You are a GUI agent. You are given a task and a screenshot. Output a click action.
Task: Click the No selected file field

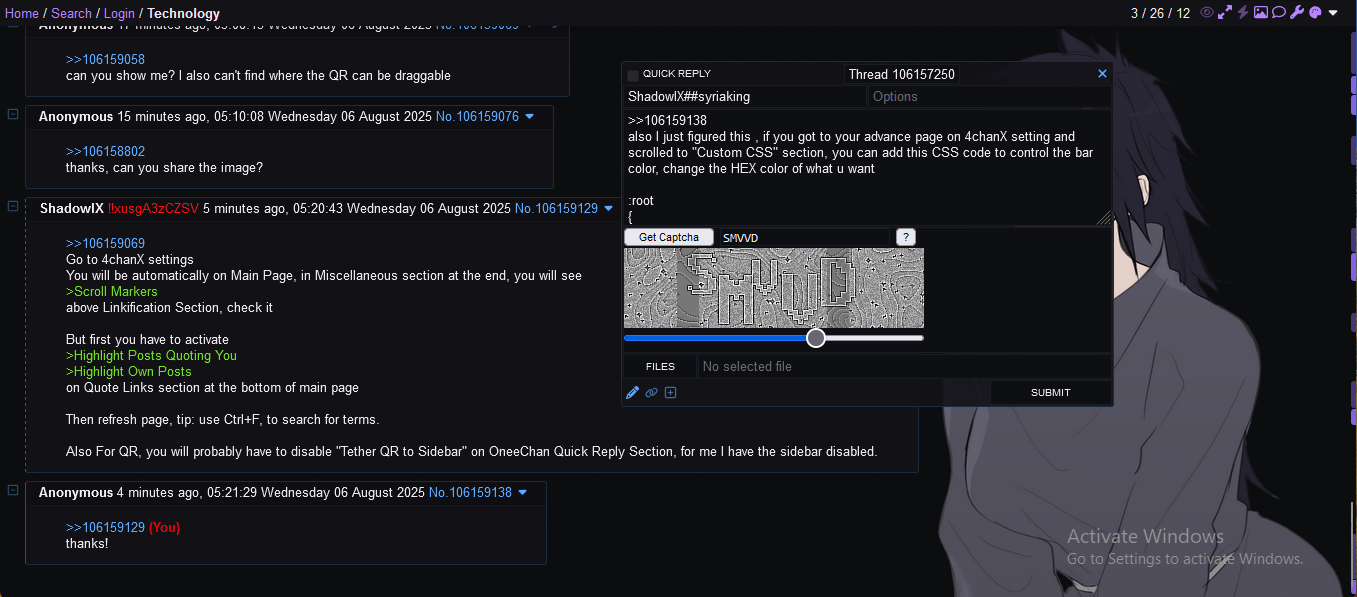pyautogui.click(x=904, y=367)
